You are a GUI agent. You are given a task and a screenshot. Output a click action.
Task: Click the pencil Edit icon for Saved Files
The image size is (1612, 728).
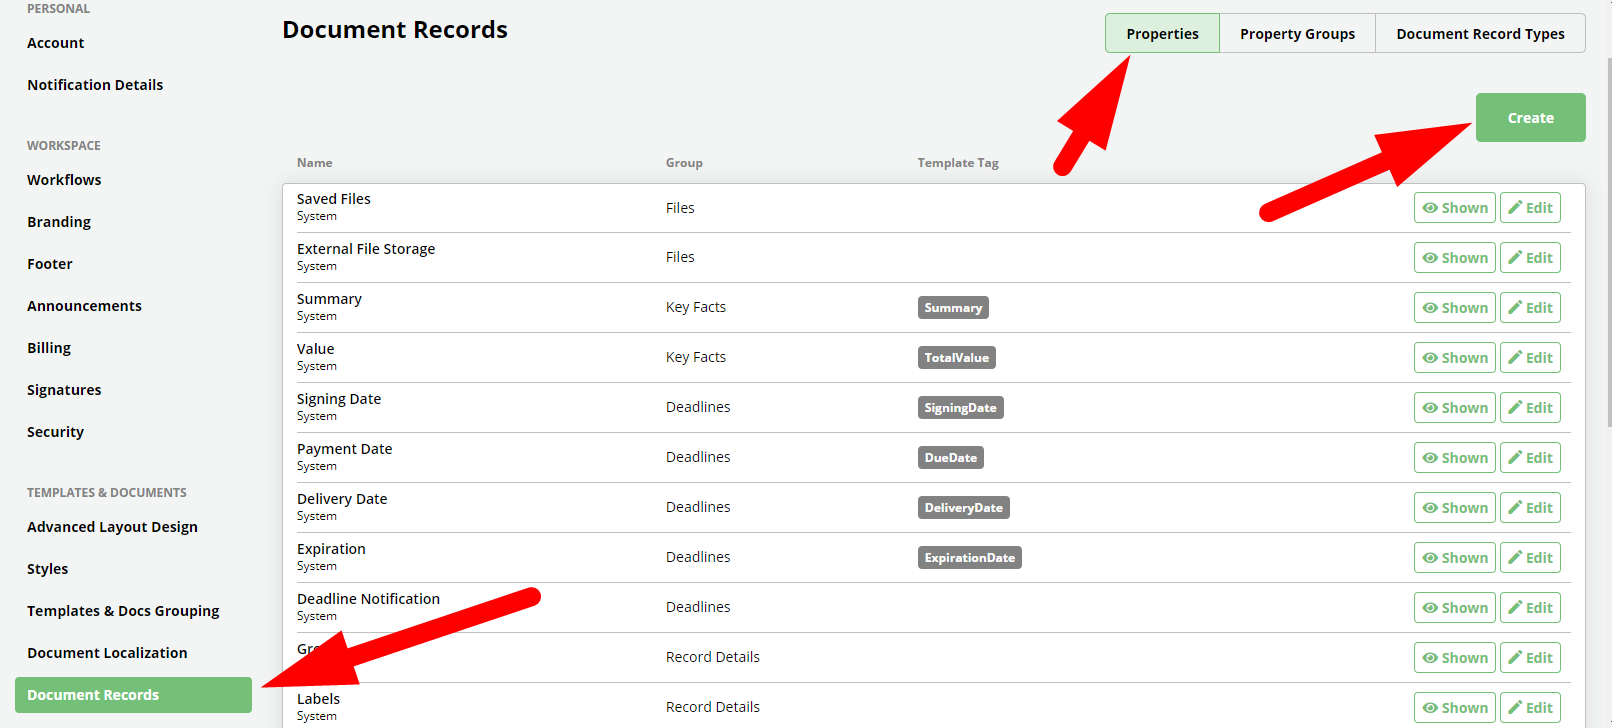[1516, 208]
